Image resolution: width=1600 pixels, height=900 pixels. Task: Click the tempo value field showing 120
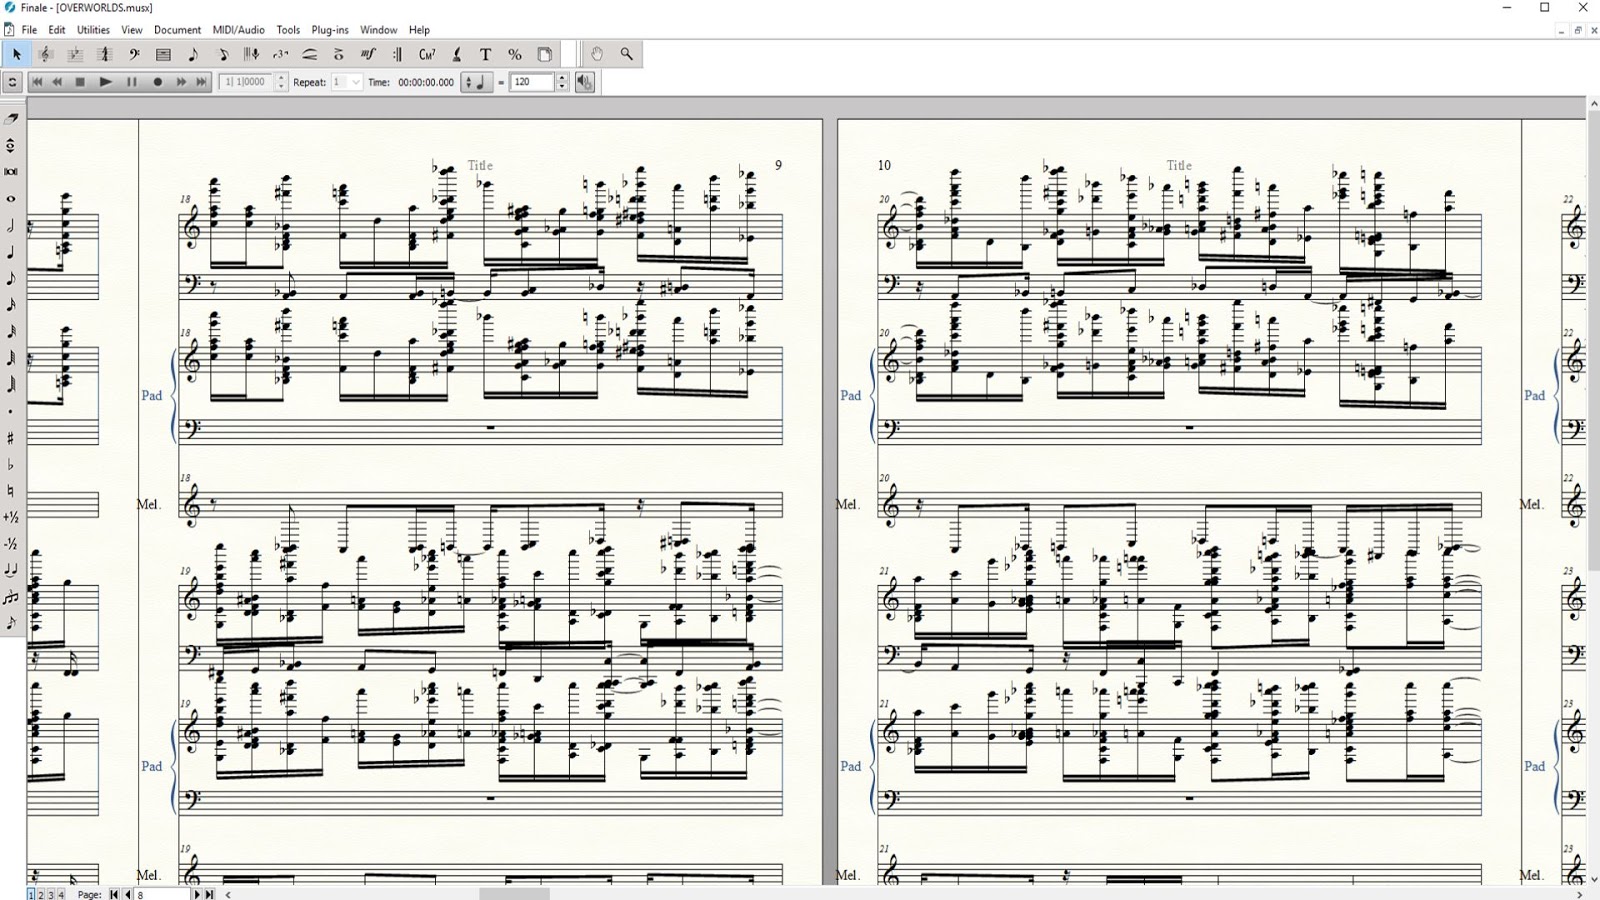[x=532, y=82]
